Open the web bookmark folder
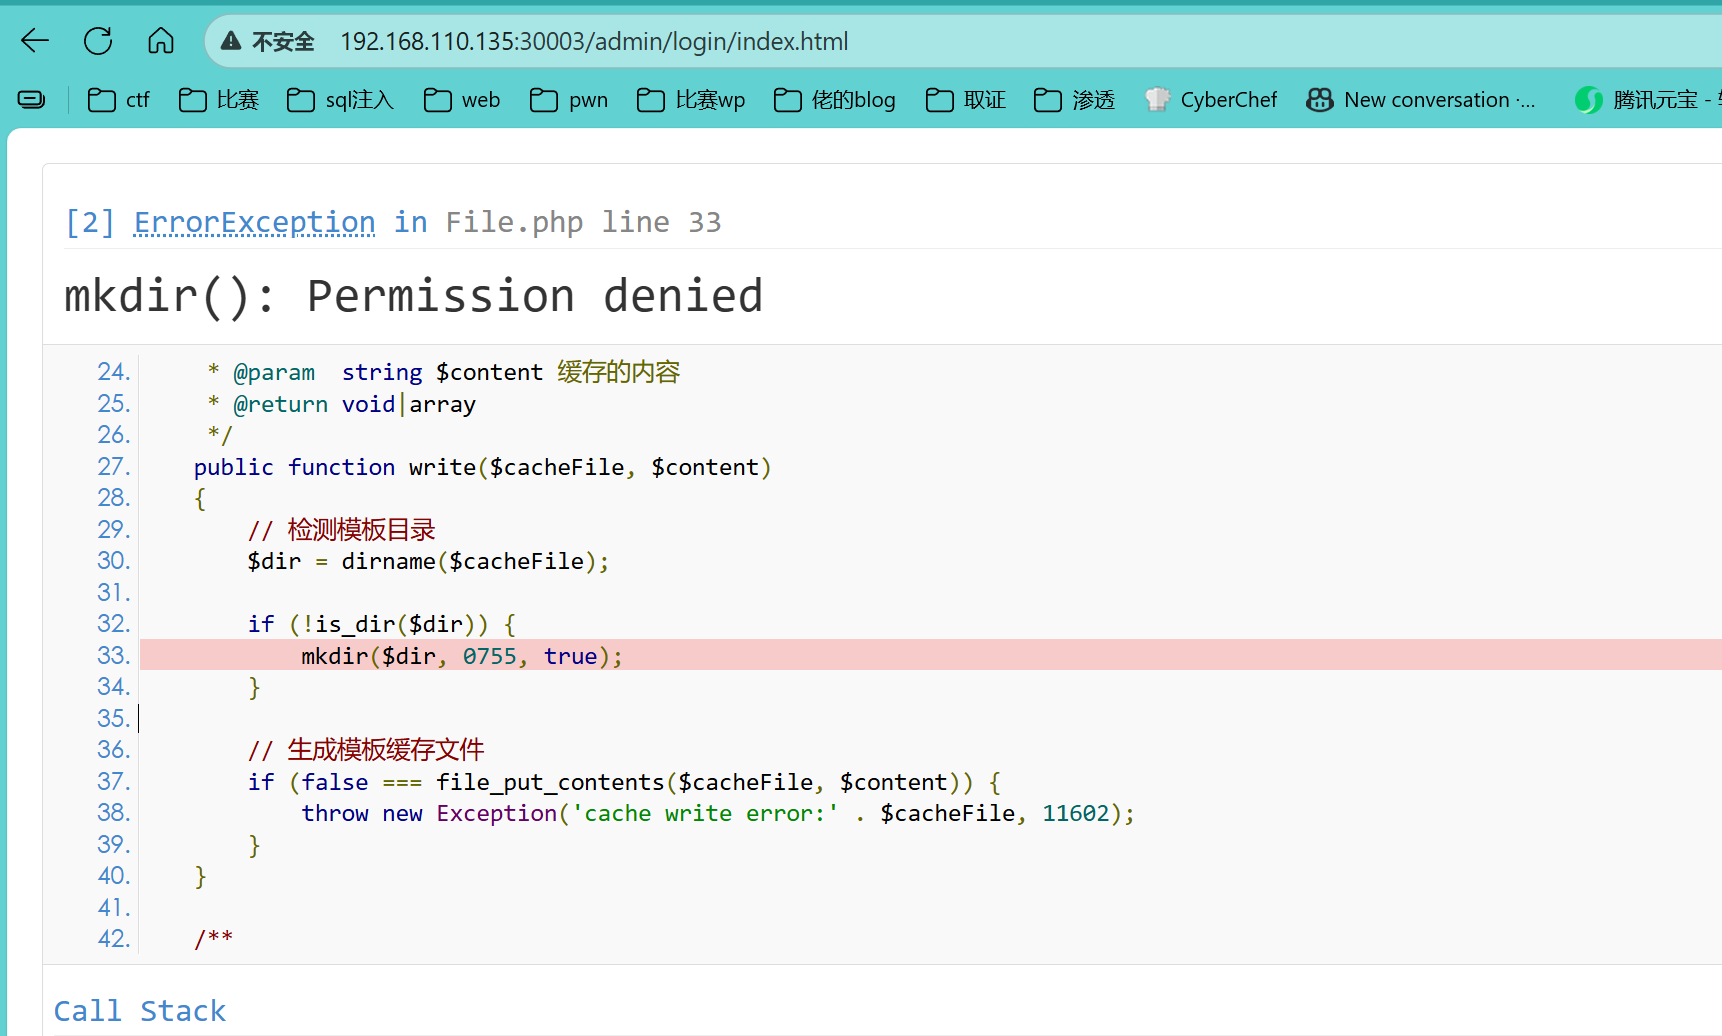Screen dimensions: 1722x1036 click(x=462, y=100)
